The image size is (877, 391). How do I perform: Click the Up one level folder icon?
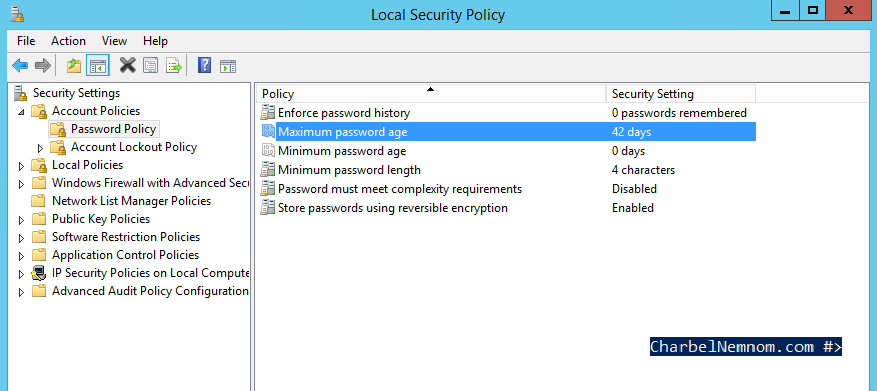click(74, 66)
